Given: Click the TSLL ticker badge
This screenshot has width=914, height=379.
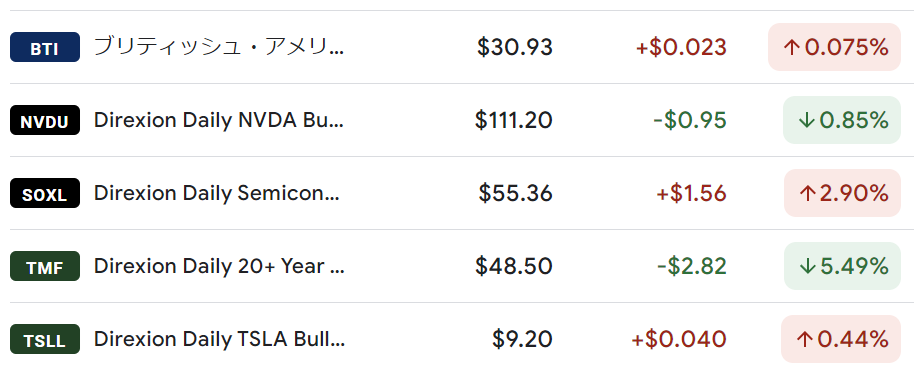Looking at the screenshot, I should click(45, 339).
